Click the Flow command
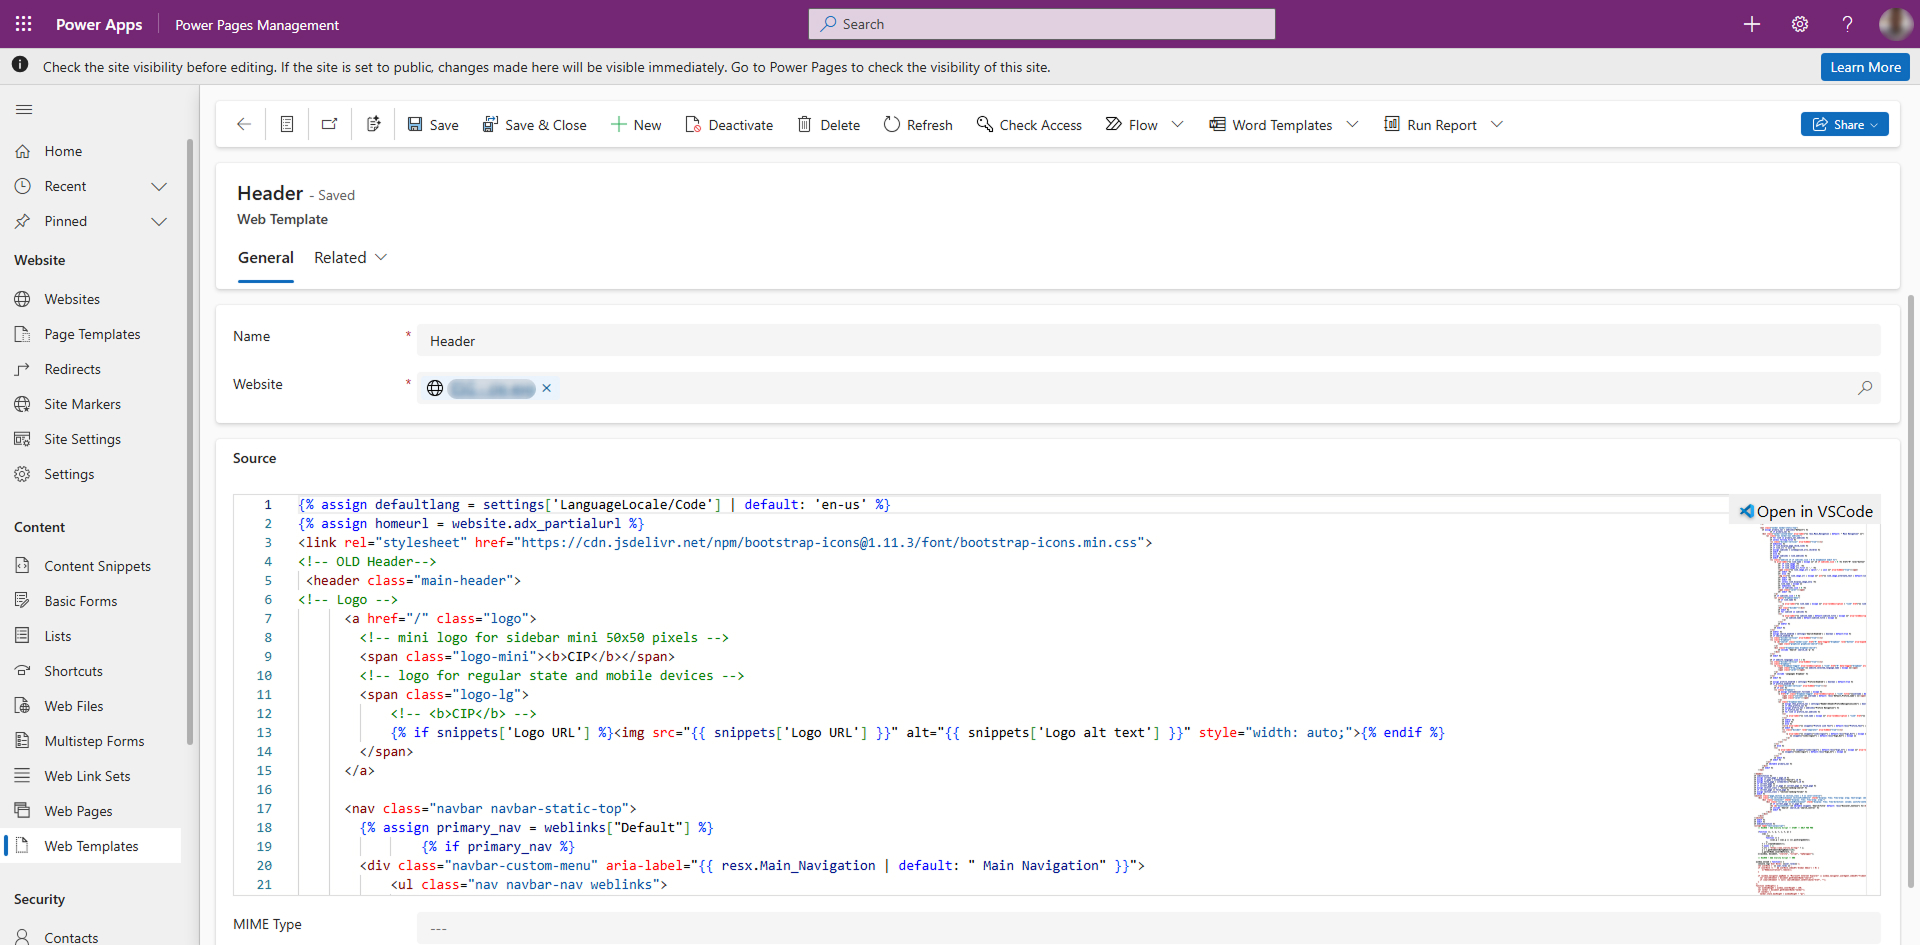The height and width of the screenshot is (945, 1920). click(1131, 125)
